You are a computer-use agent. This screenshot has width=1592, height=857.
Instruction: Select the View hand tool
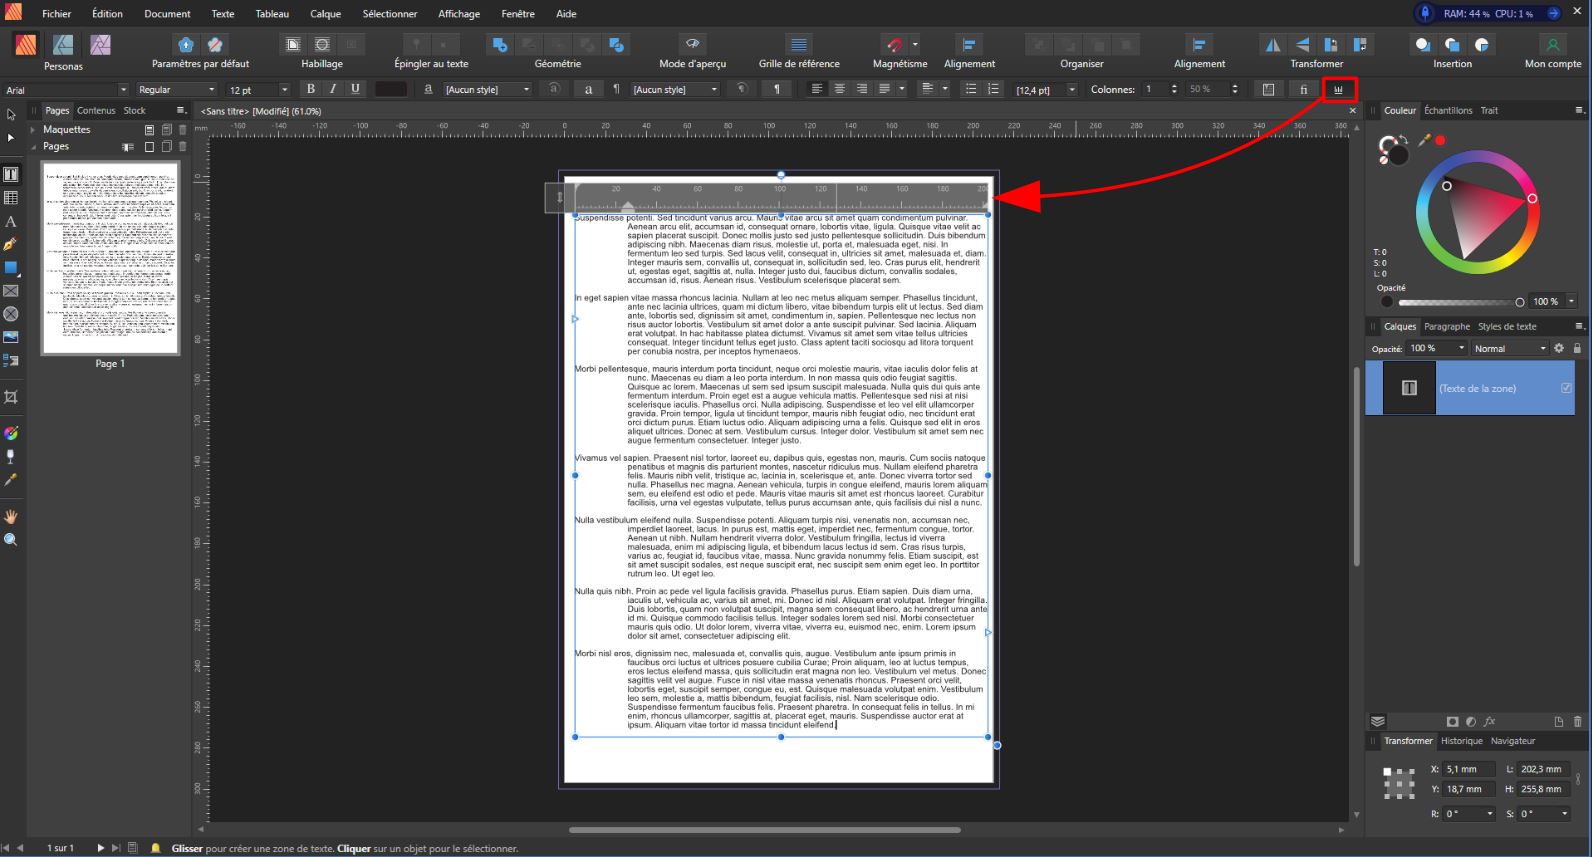[11, 516]
